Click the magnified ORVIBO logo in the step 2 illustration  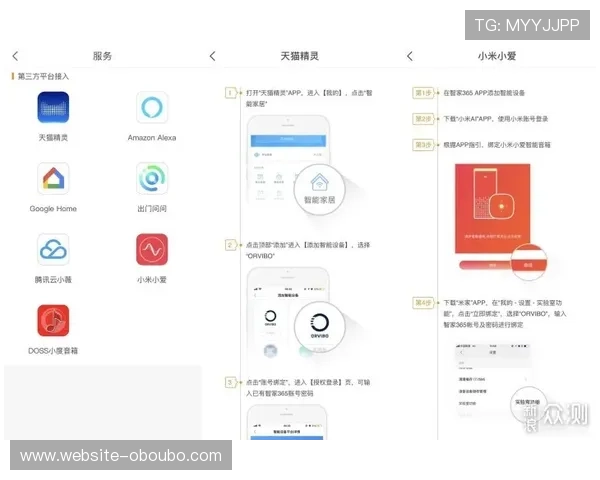[320, 327]
